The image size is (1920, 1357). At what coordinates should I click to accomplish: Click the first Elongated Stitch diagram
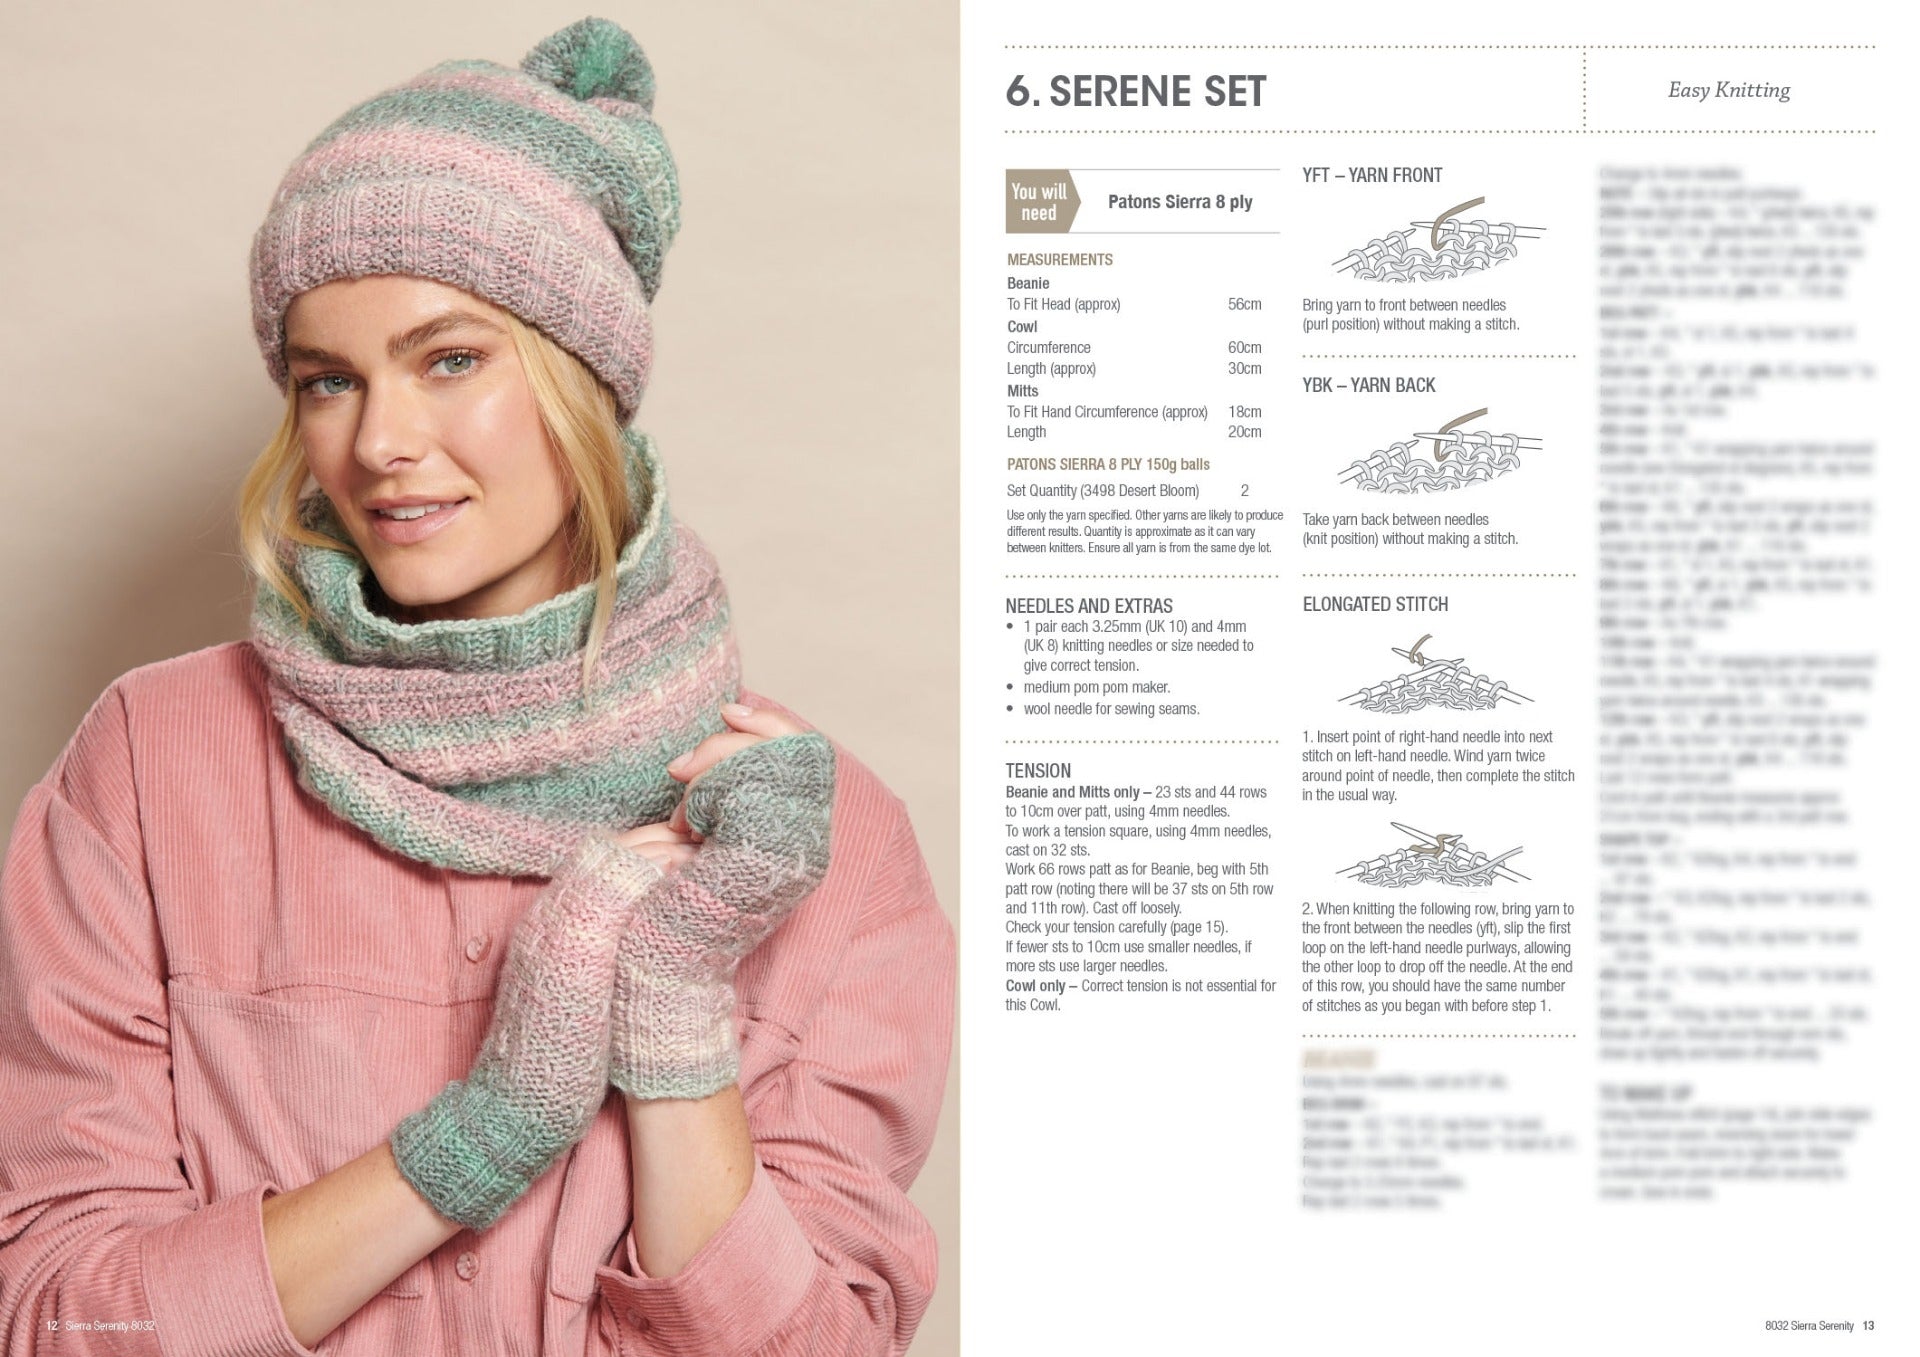click(x=1435, y=675)
